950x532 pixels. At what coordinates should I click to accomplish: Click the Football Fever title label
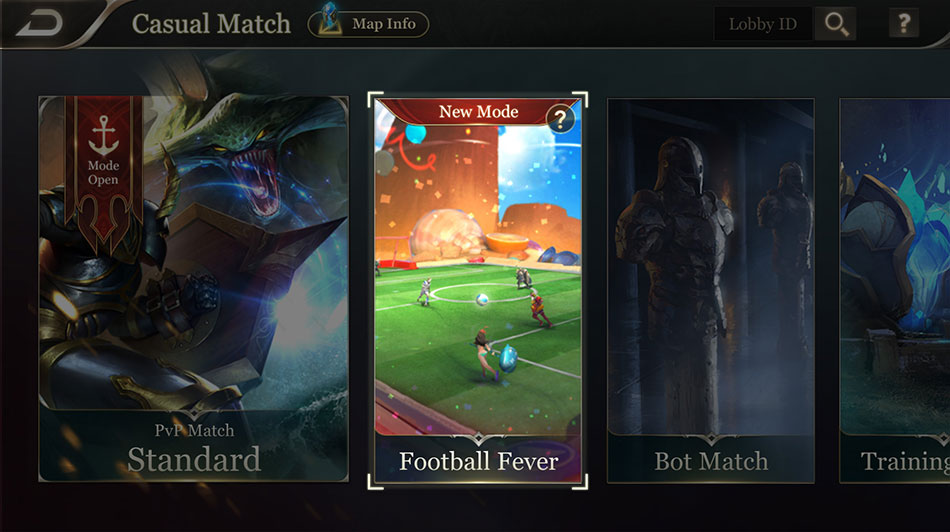click(479, 462)
